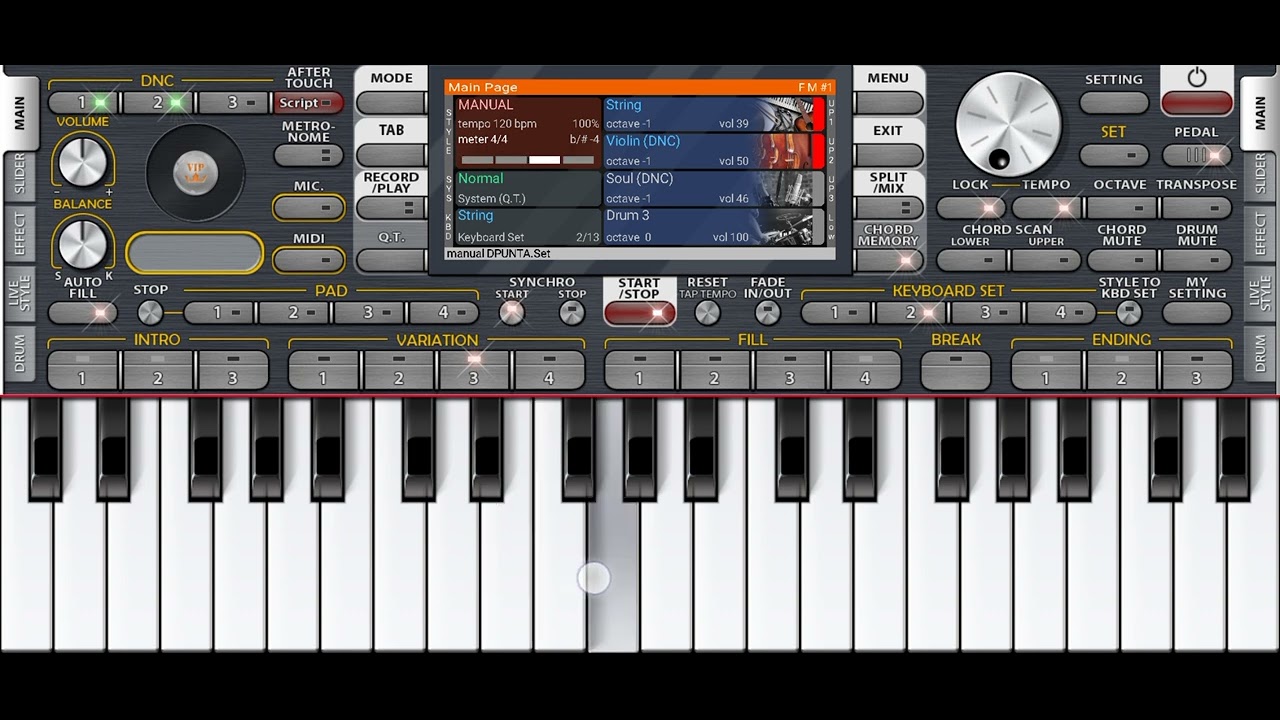This screenshot has height=720, width=1280.
Task: Toggle Chord Mute
Action: pos(1121,261)
